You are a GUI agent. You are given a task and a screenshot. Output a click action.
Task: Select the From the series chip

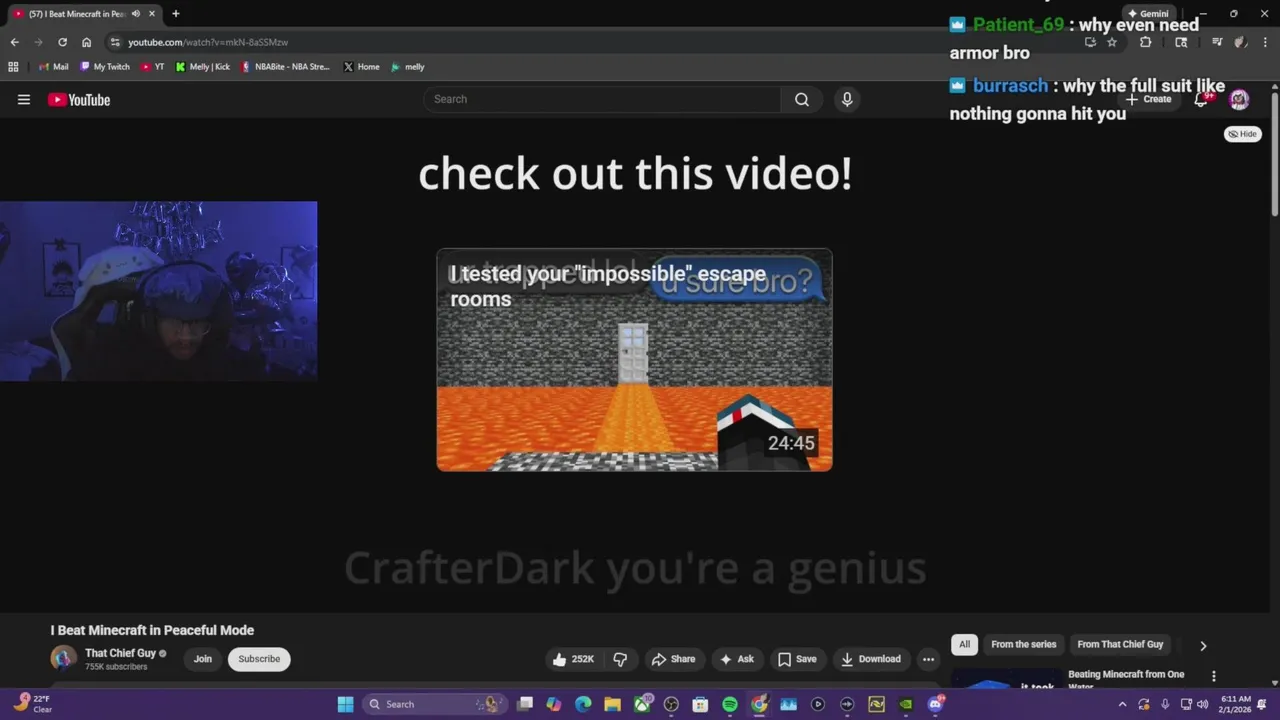[1023, 645]
